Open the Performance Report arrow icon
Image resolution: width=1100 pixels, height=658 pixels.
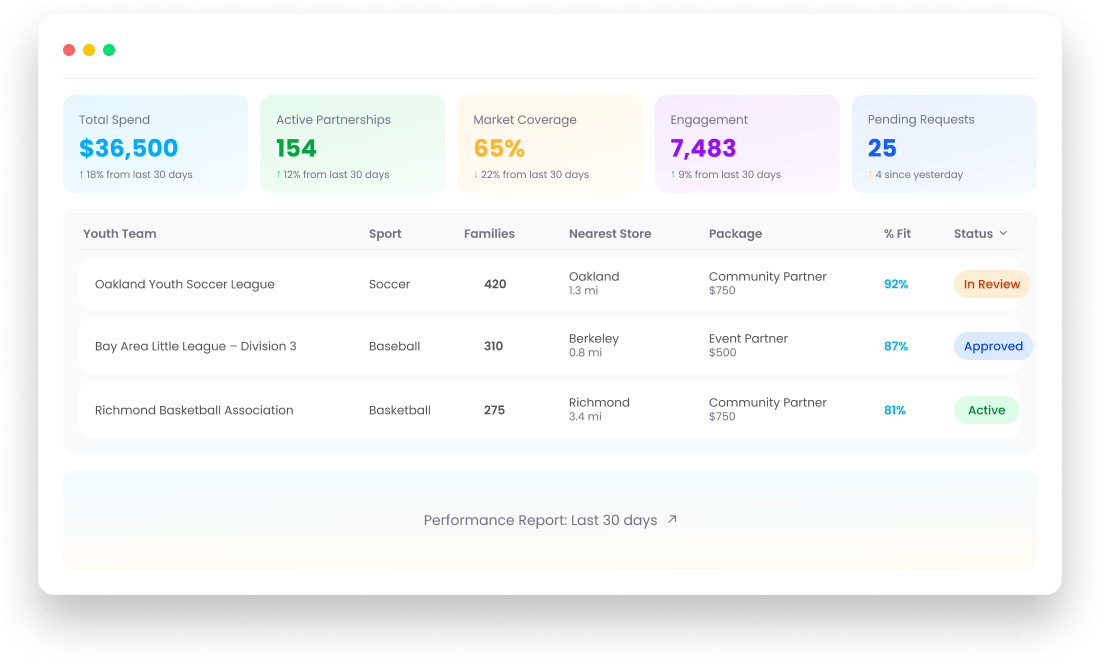(x=672, y=519)
